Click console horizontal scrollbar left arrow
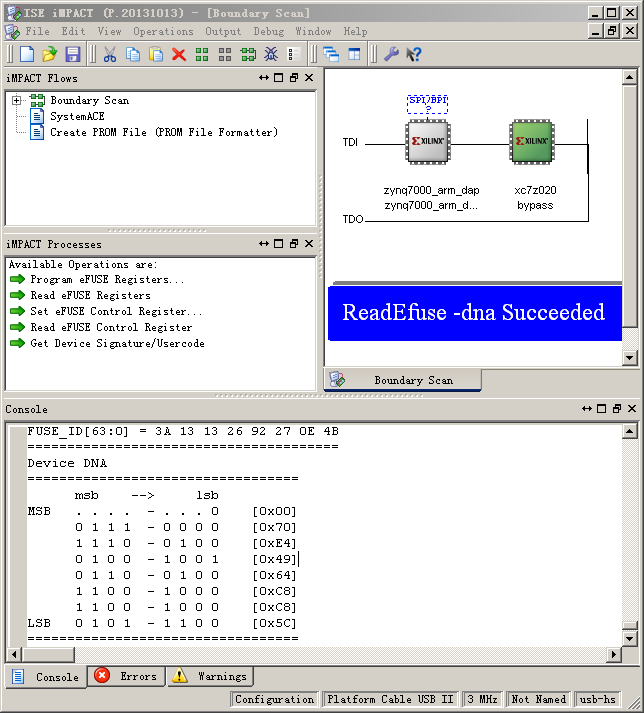 click(x=14, y=655)
